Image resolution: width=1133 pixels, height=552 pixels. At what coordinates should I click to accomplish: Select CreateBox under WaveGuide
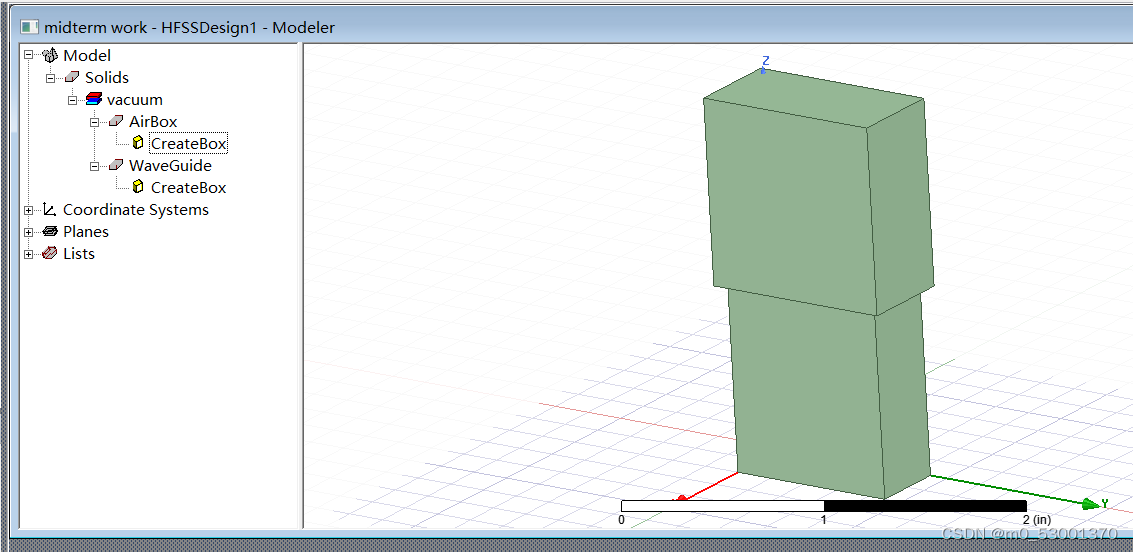click(189, 188)
